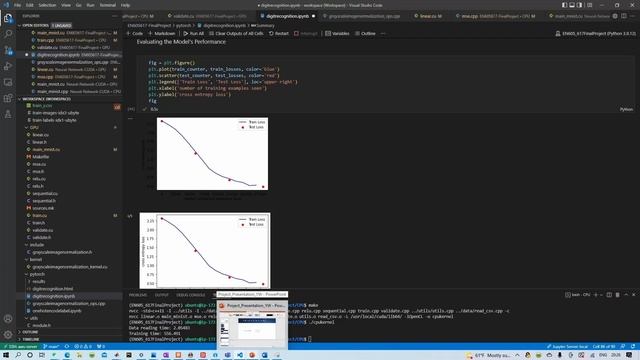This screenshot has height=360, width=640.
Task: Open the Explorer view in the activity bar
Action: [x=8, y=18]
